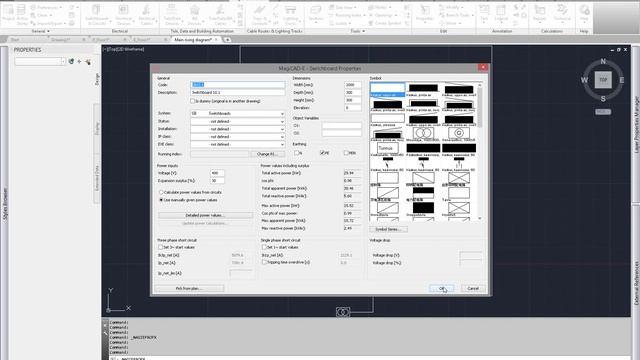Open the External References side panel

click(x=636, y=283)
